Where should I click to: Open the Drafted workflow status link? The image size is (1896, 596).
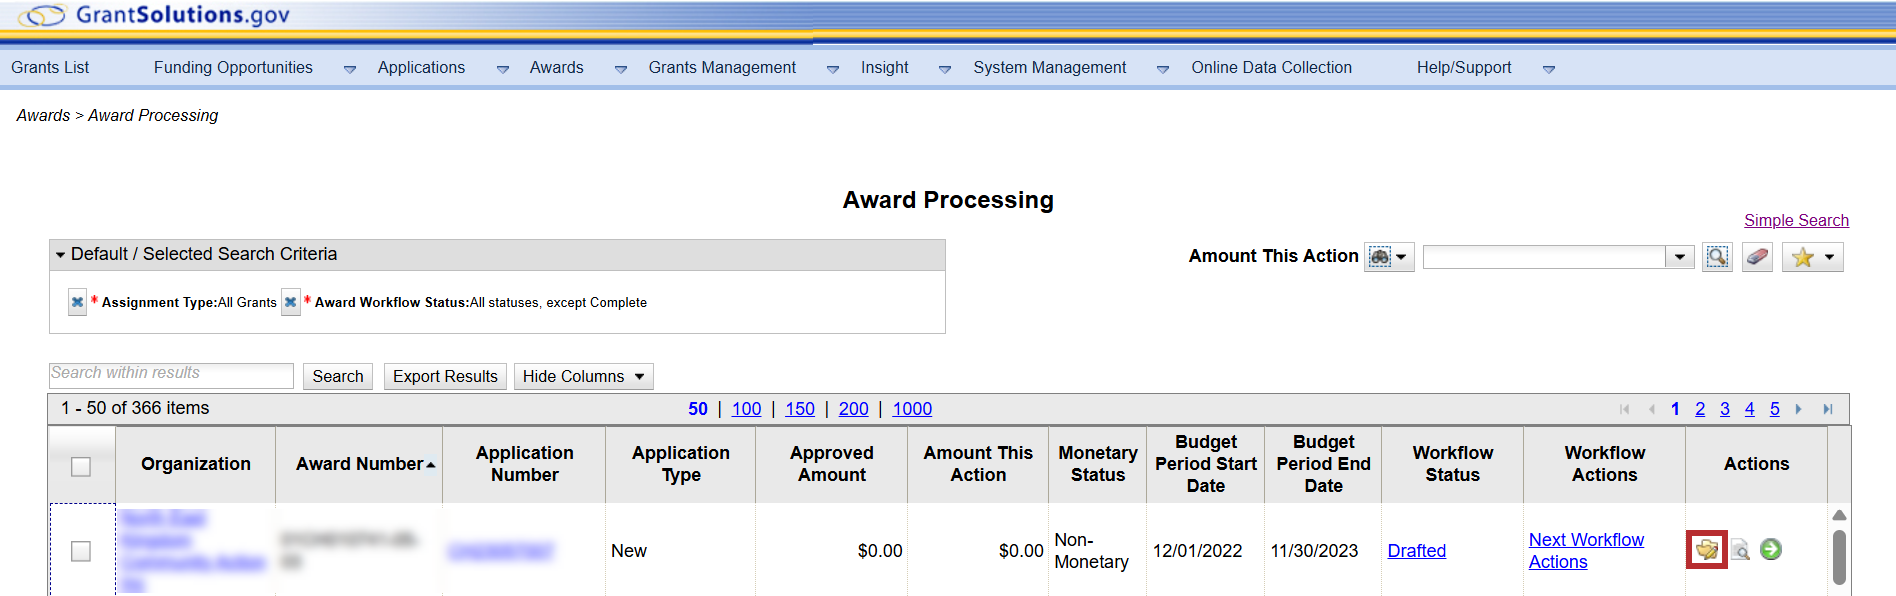pos(1416,551)
